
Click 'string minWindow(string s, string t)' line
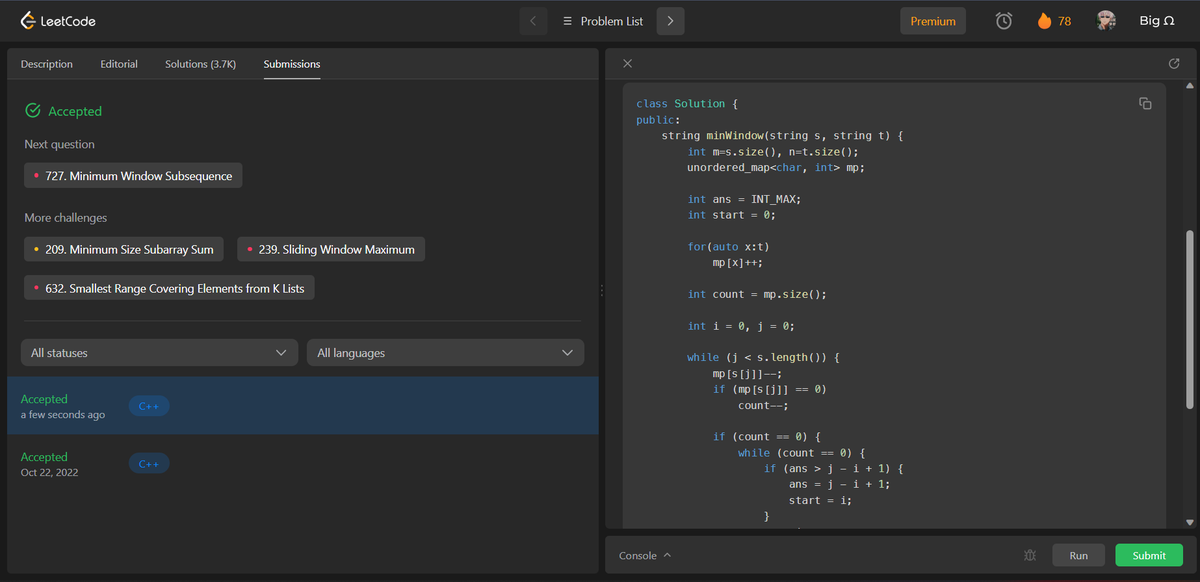782,135
